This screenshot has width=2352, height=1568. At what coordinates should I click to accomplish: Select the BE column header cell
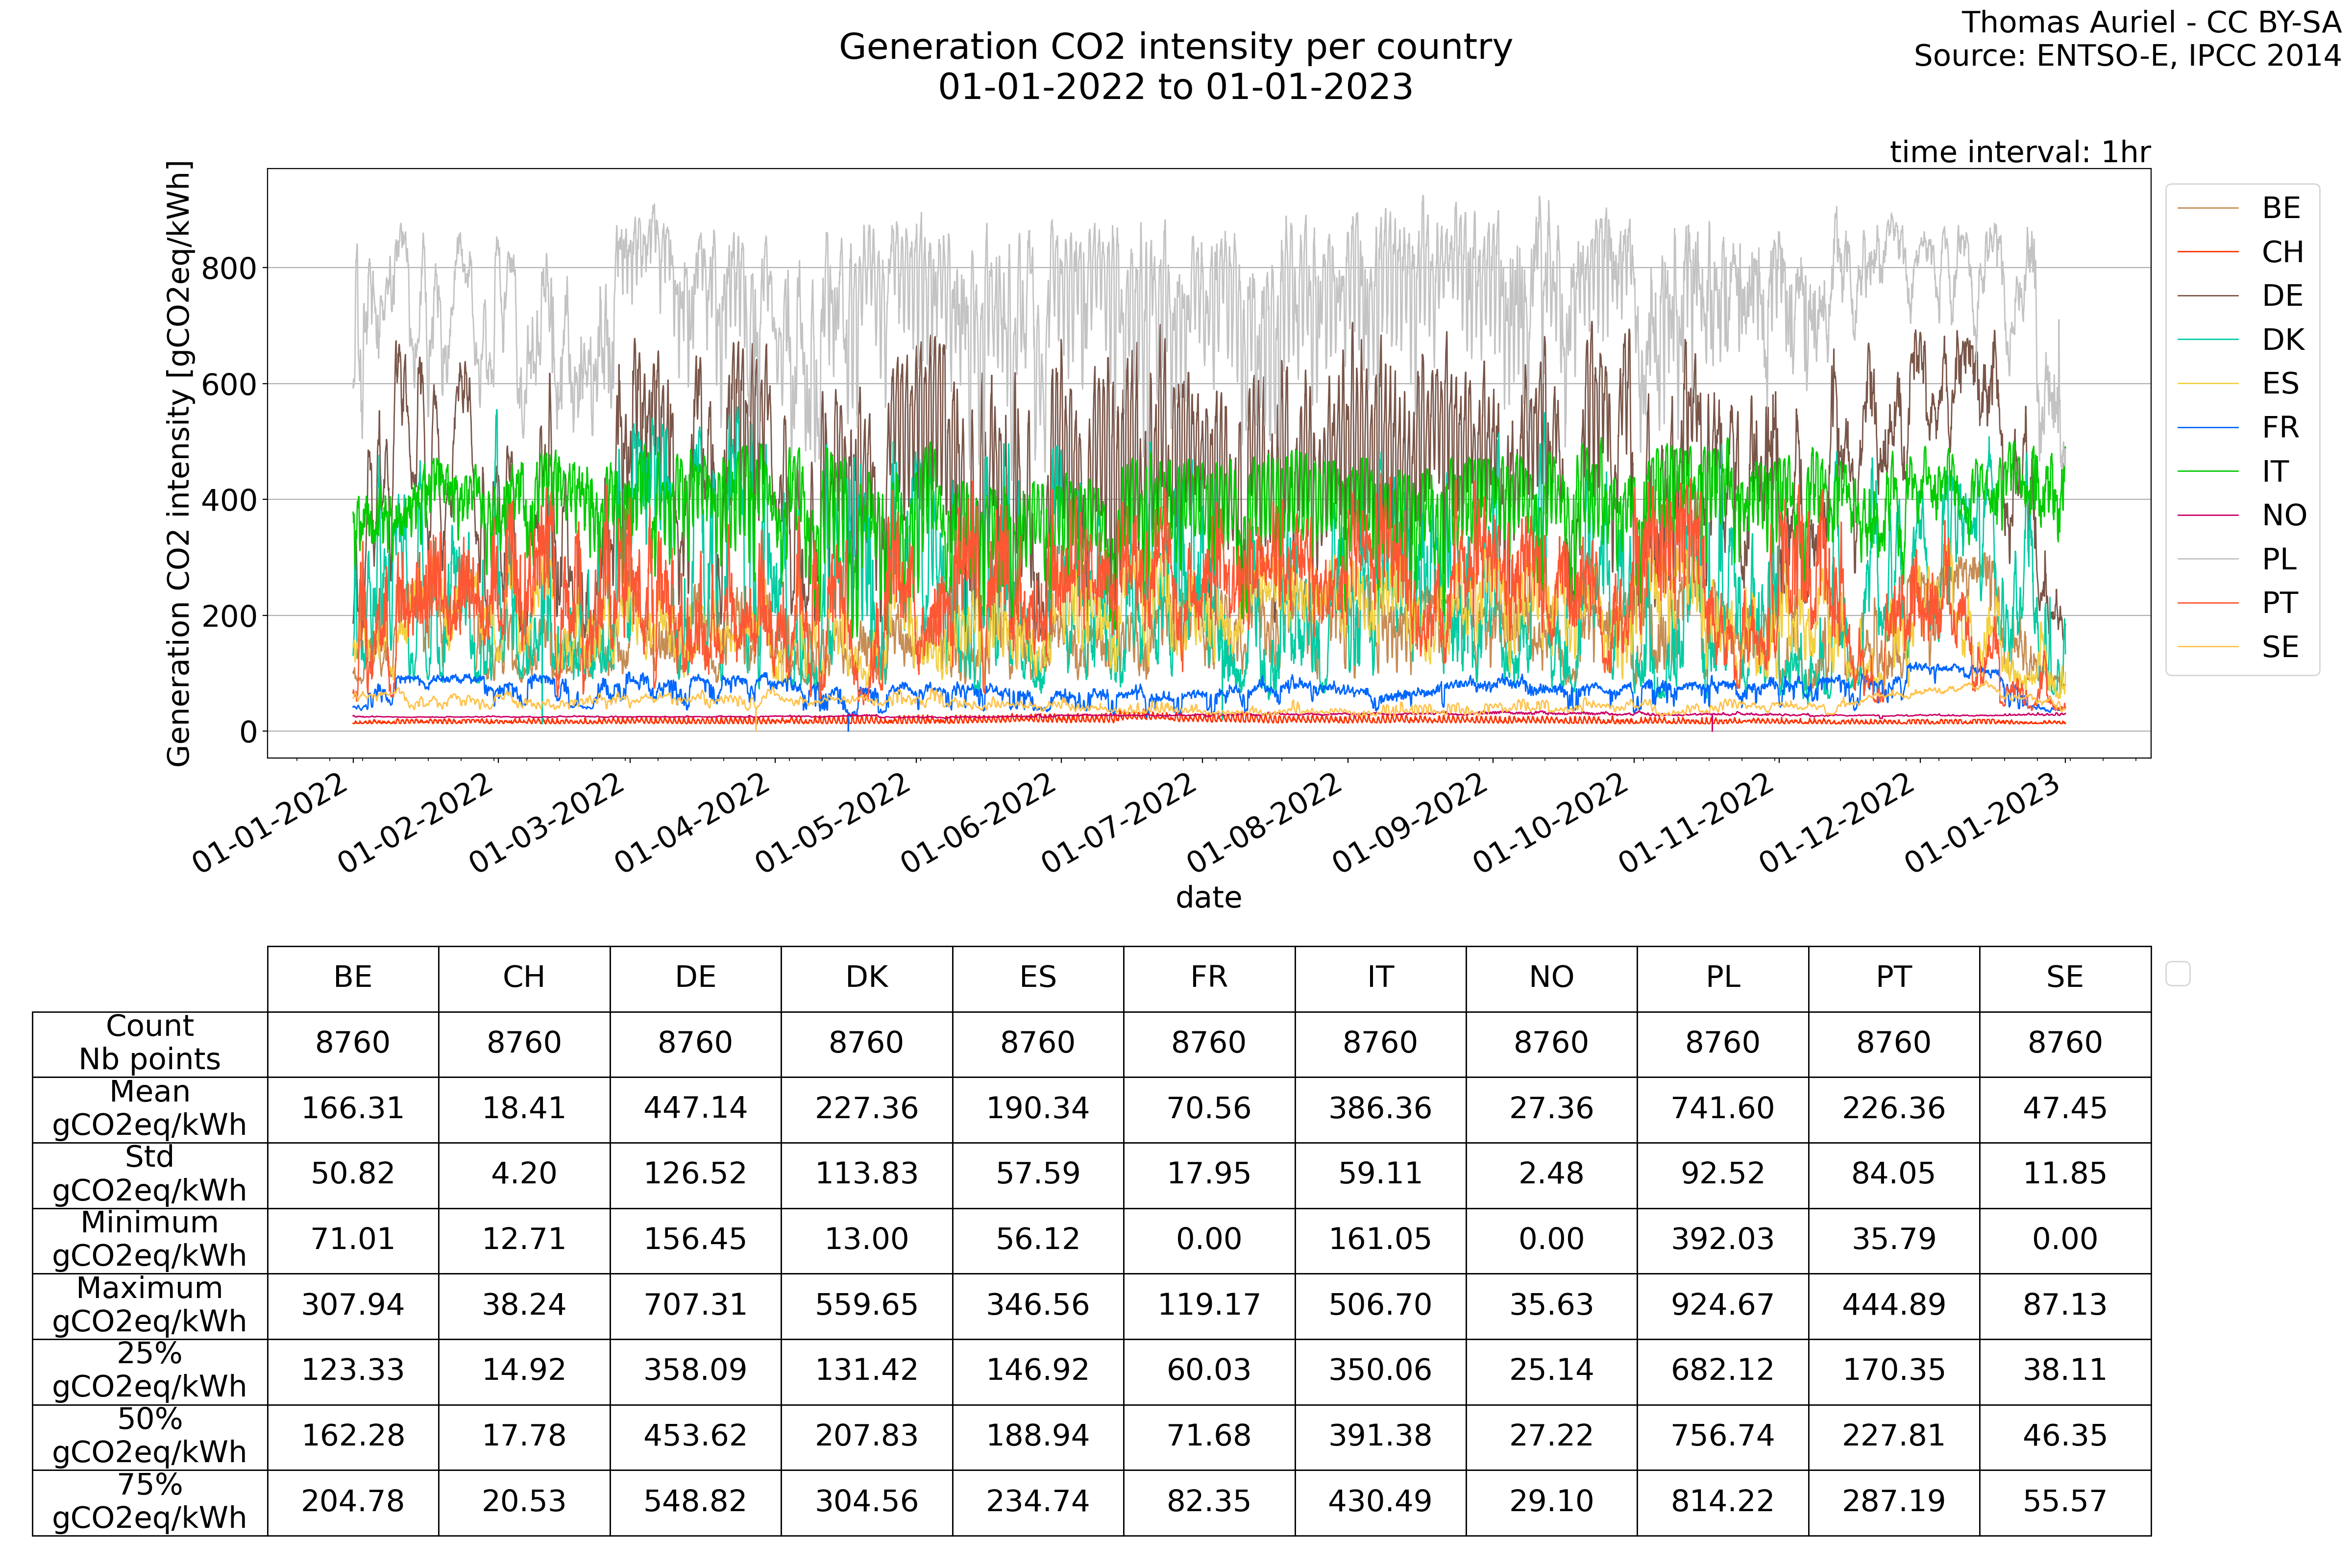click(353, 977)
